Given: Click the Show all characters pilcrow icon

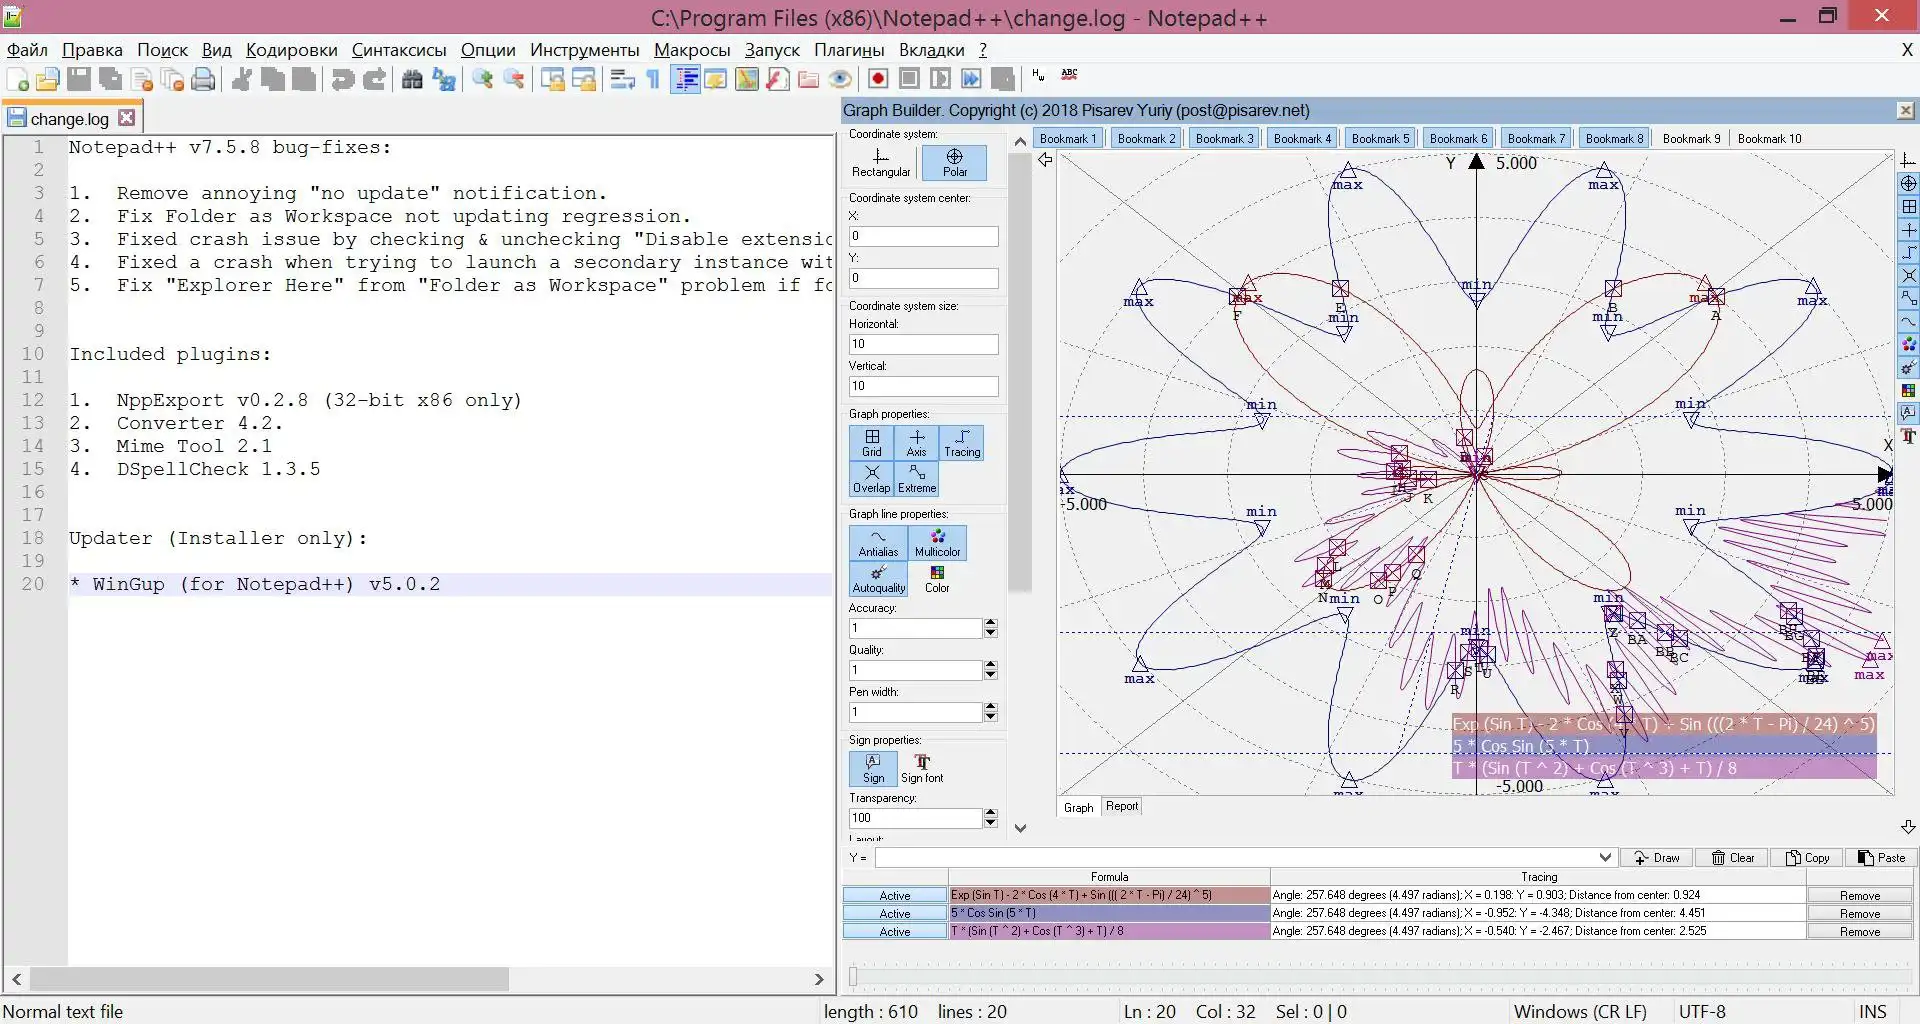Looking at the screenshot, I should pyautogui.click(x=653, y=80).
